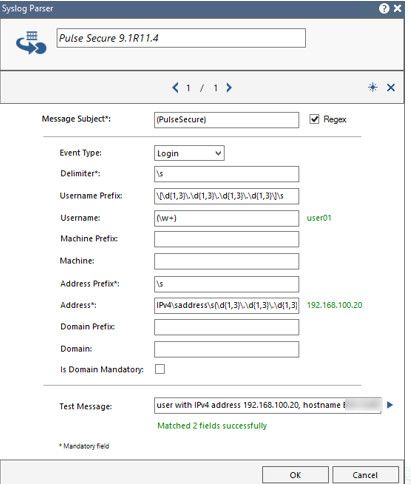Edit the parser name Pulse Secure field
The image size is (411, 484).
pos(181,38)
